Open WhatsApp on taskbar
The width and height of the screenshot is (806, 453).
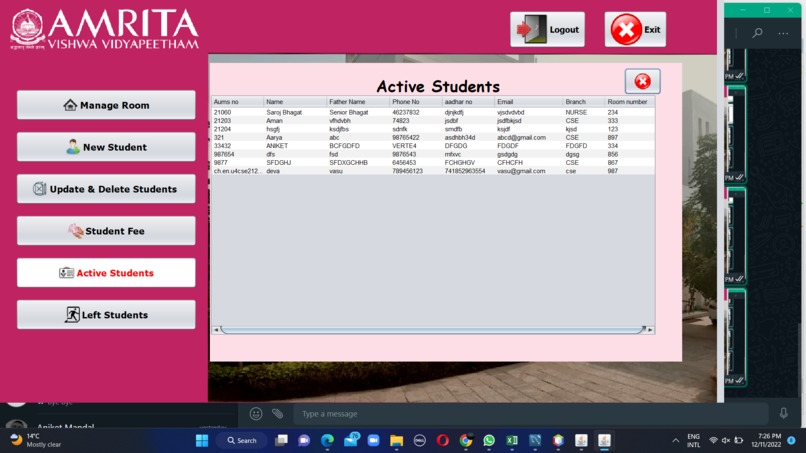tap(489, 441)
